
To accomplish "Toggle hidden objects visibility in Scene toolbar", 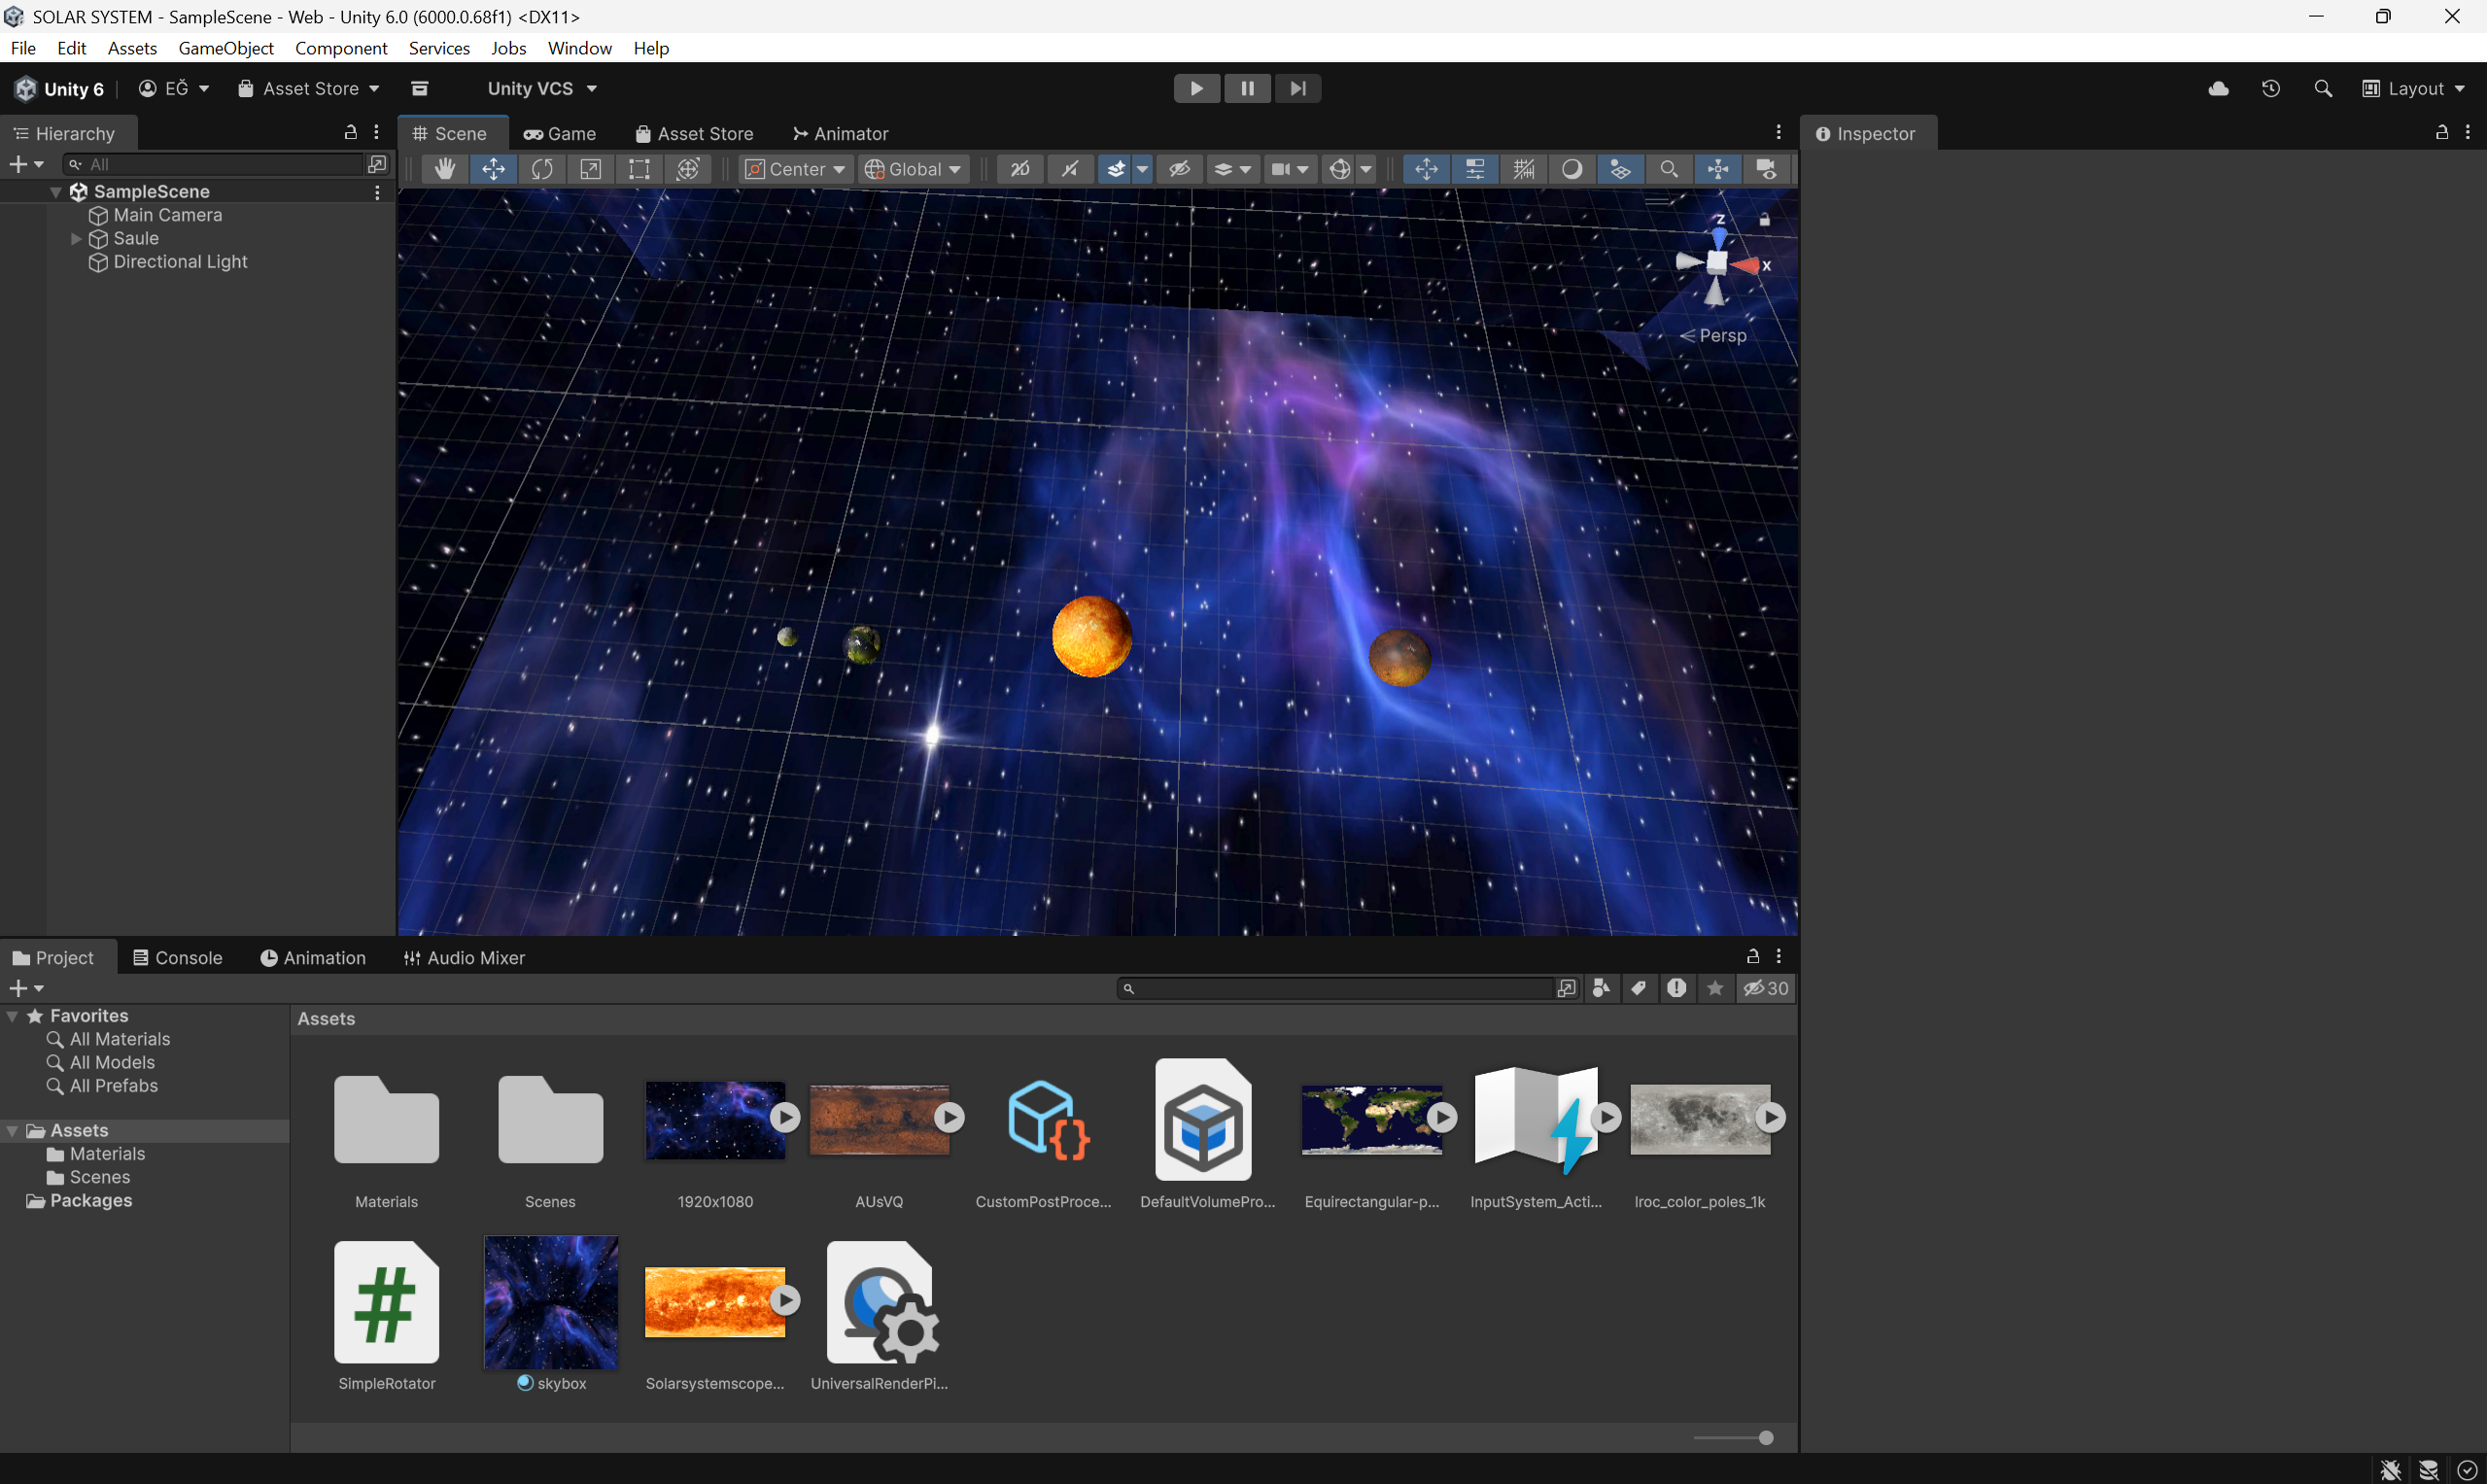I will point(1179,169).
